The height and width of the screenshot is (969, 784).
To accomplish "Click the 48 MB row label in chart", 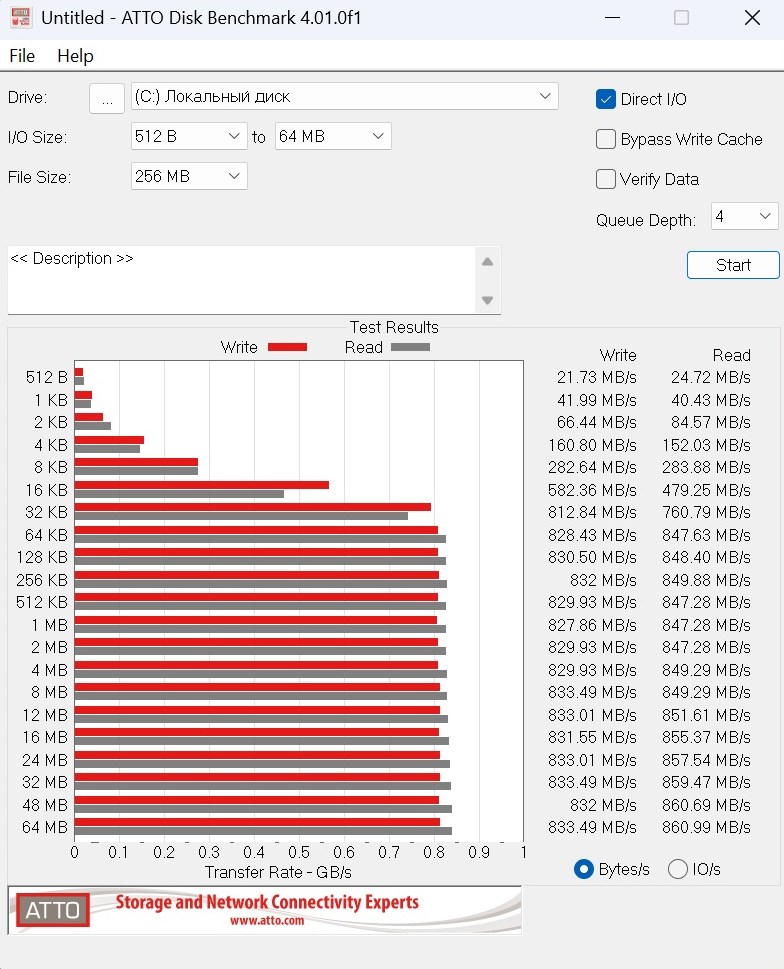I will pyautogui.click(x=45, y=805).
